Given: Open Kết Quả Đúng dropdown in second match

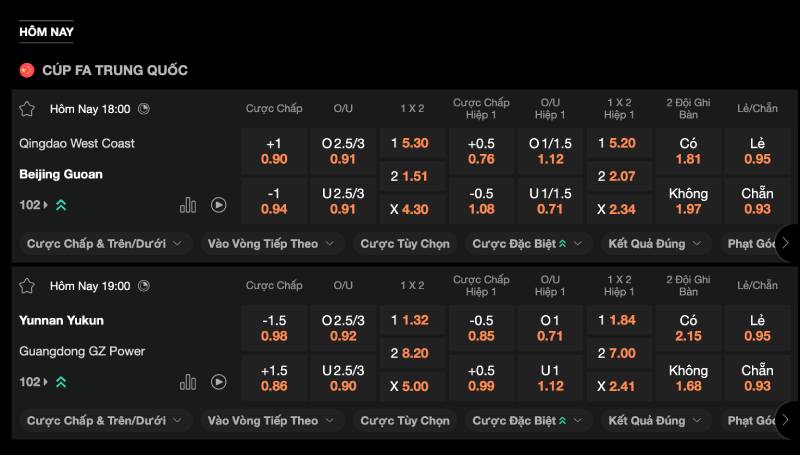Looking at the screenshot, I should coord(658,421).
